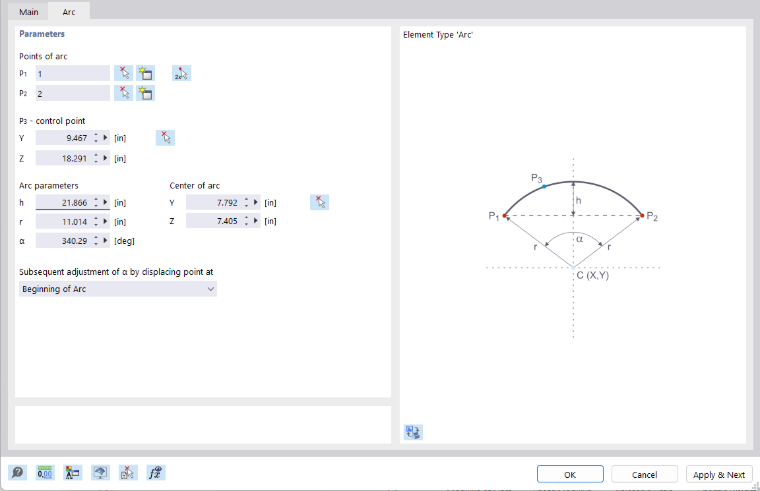Image resolution: width=760 pixels, height=491 pixels.
Task: Step control point Z spinner
Action: 96,158
